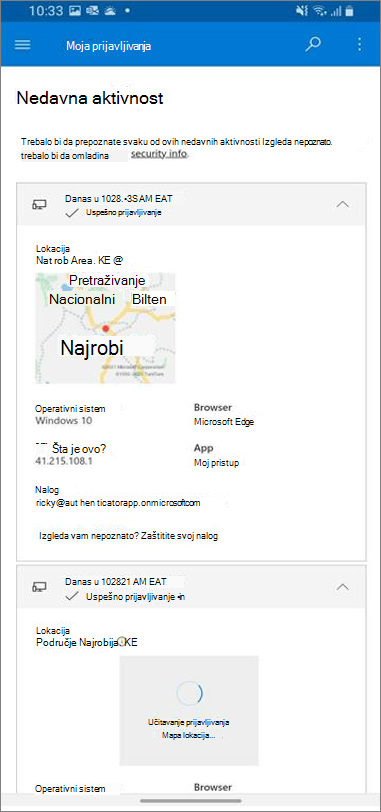
Task: Click the Područje Najrobija location text
Action: click(x=87, y=643)
